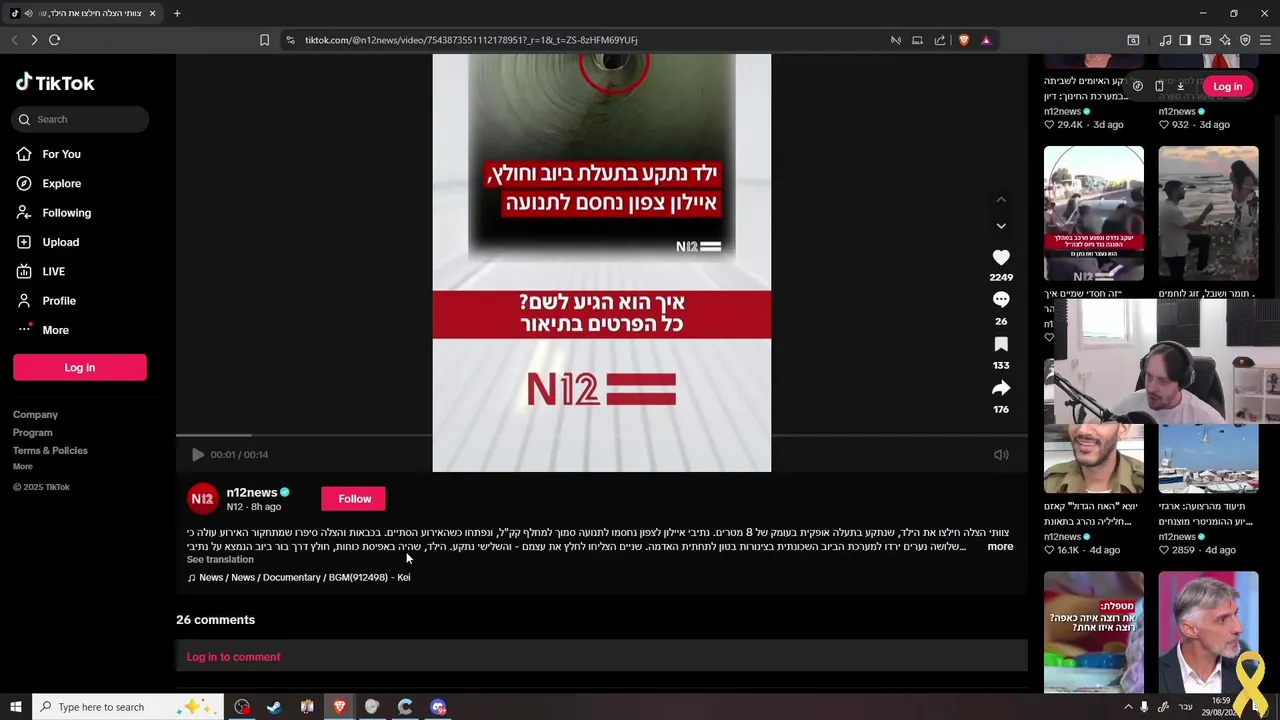Toggle the browser sidebar panel
The image size is (1280, 720).
[x=1185, y=40]
